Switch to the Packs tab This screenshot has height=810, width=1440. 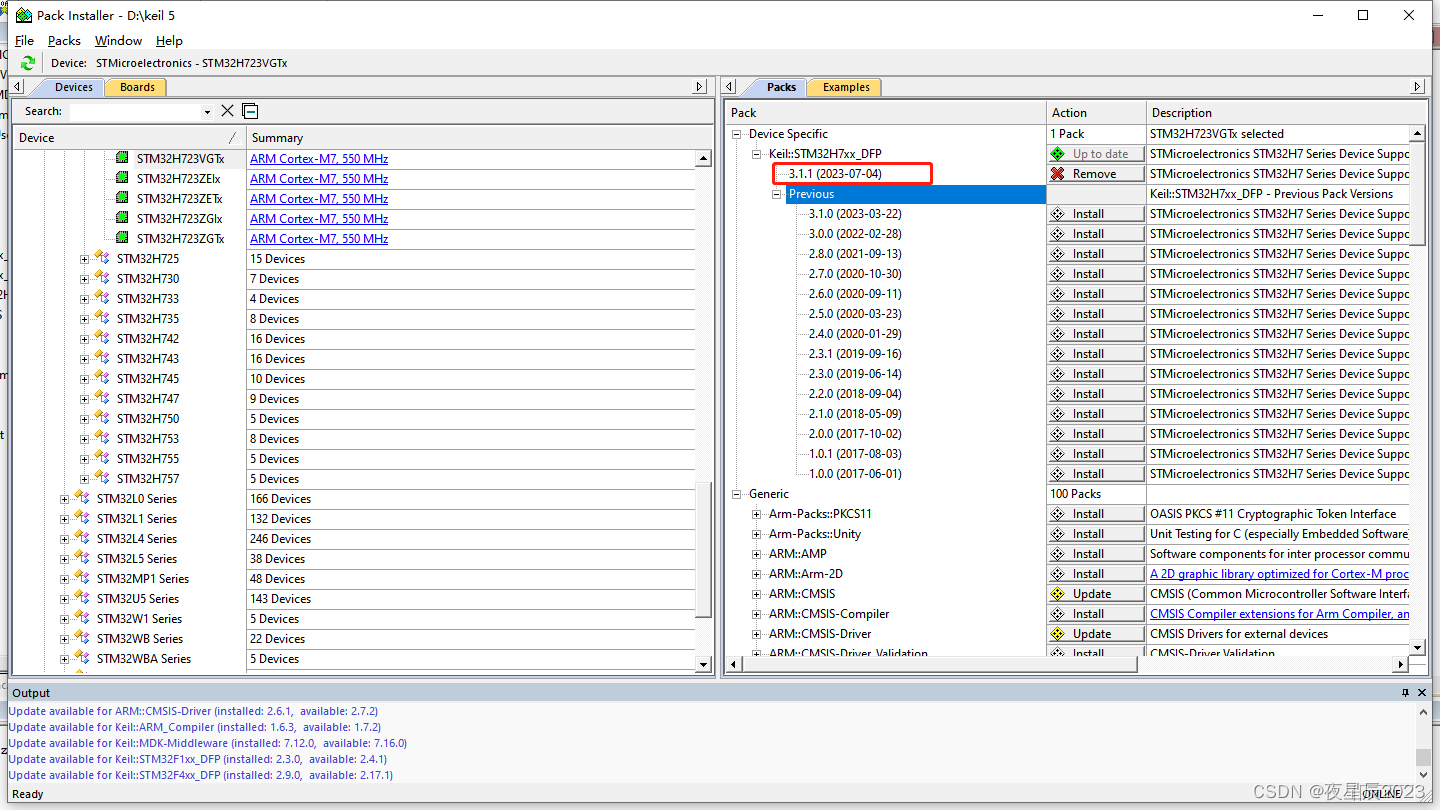(780, 87)
